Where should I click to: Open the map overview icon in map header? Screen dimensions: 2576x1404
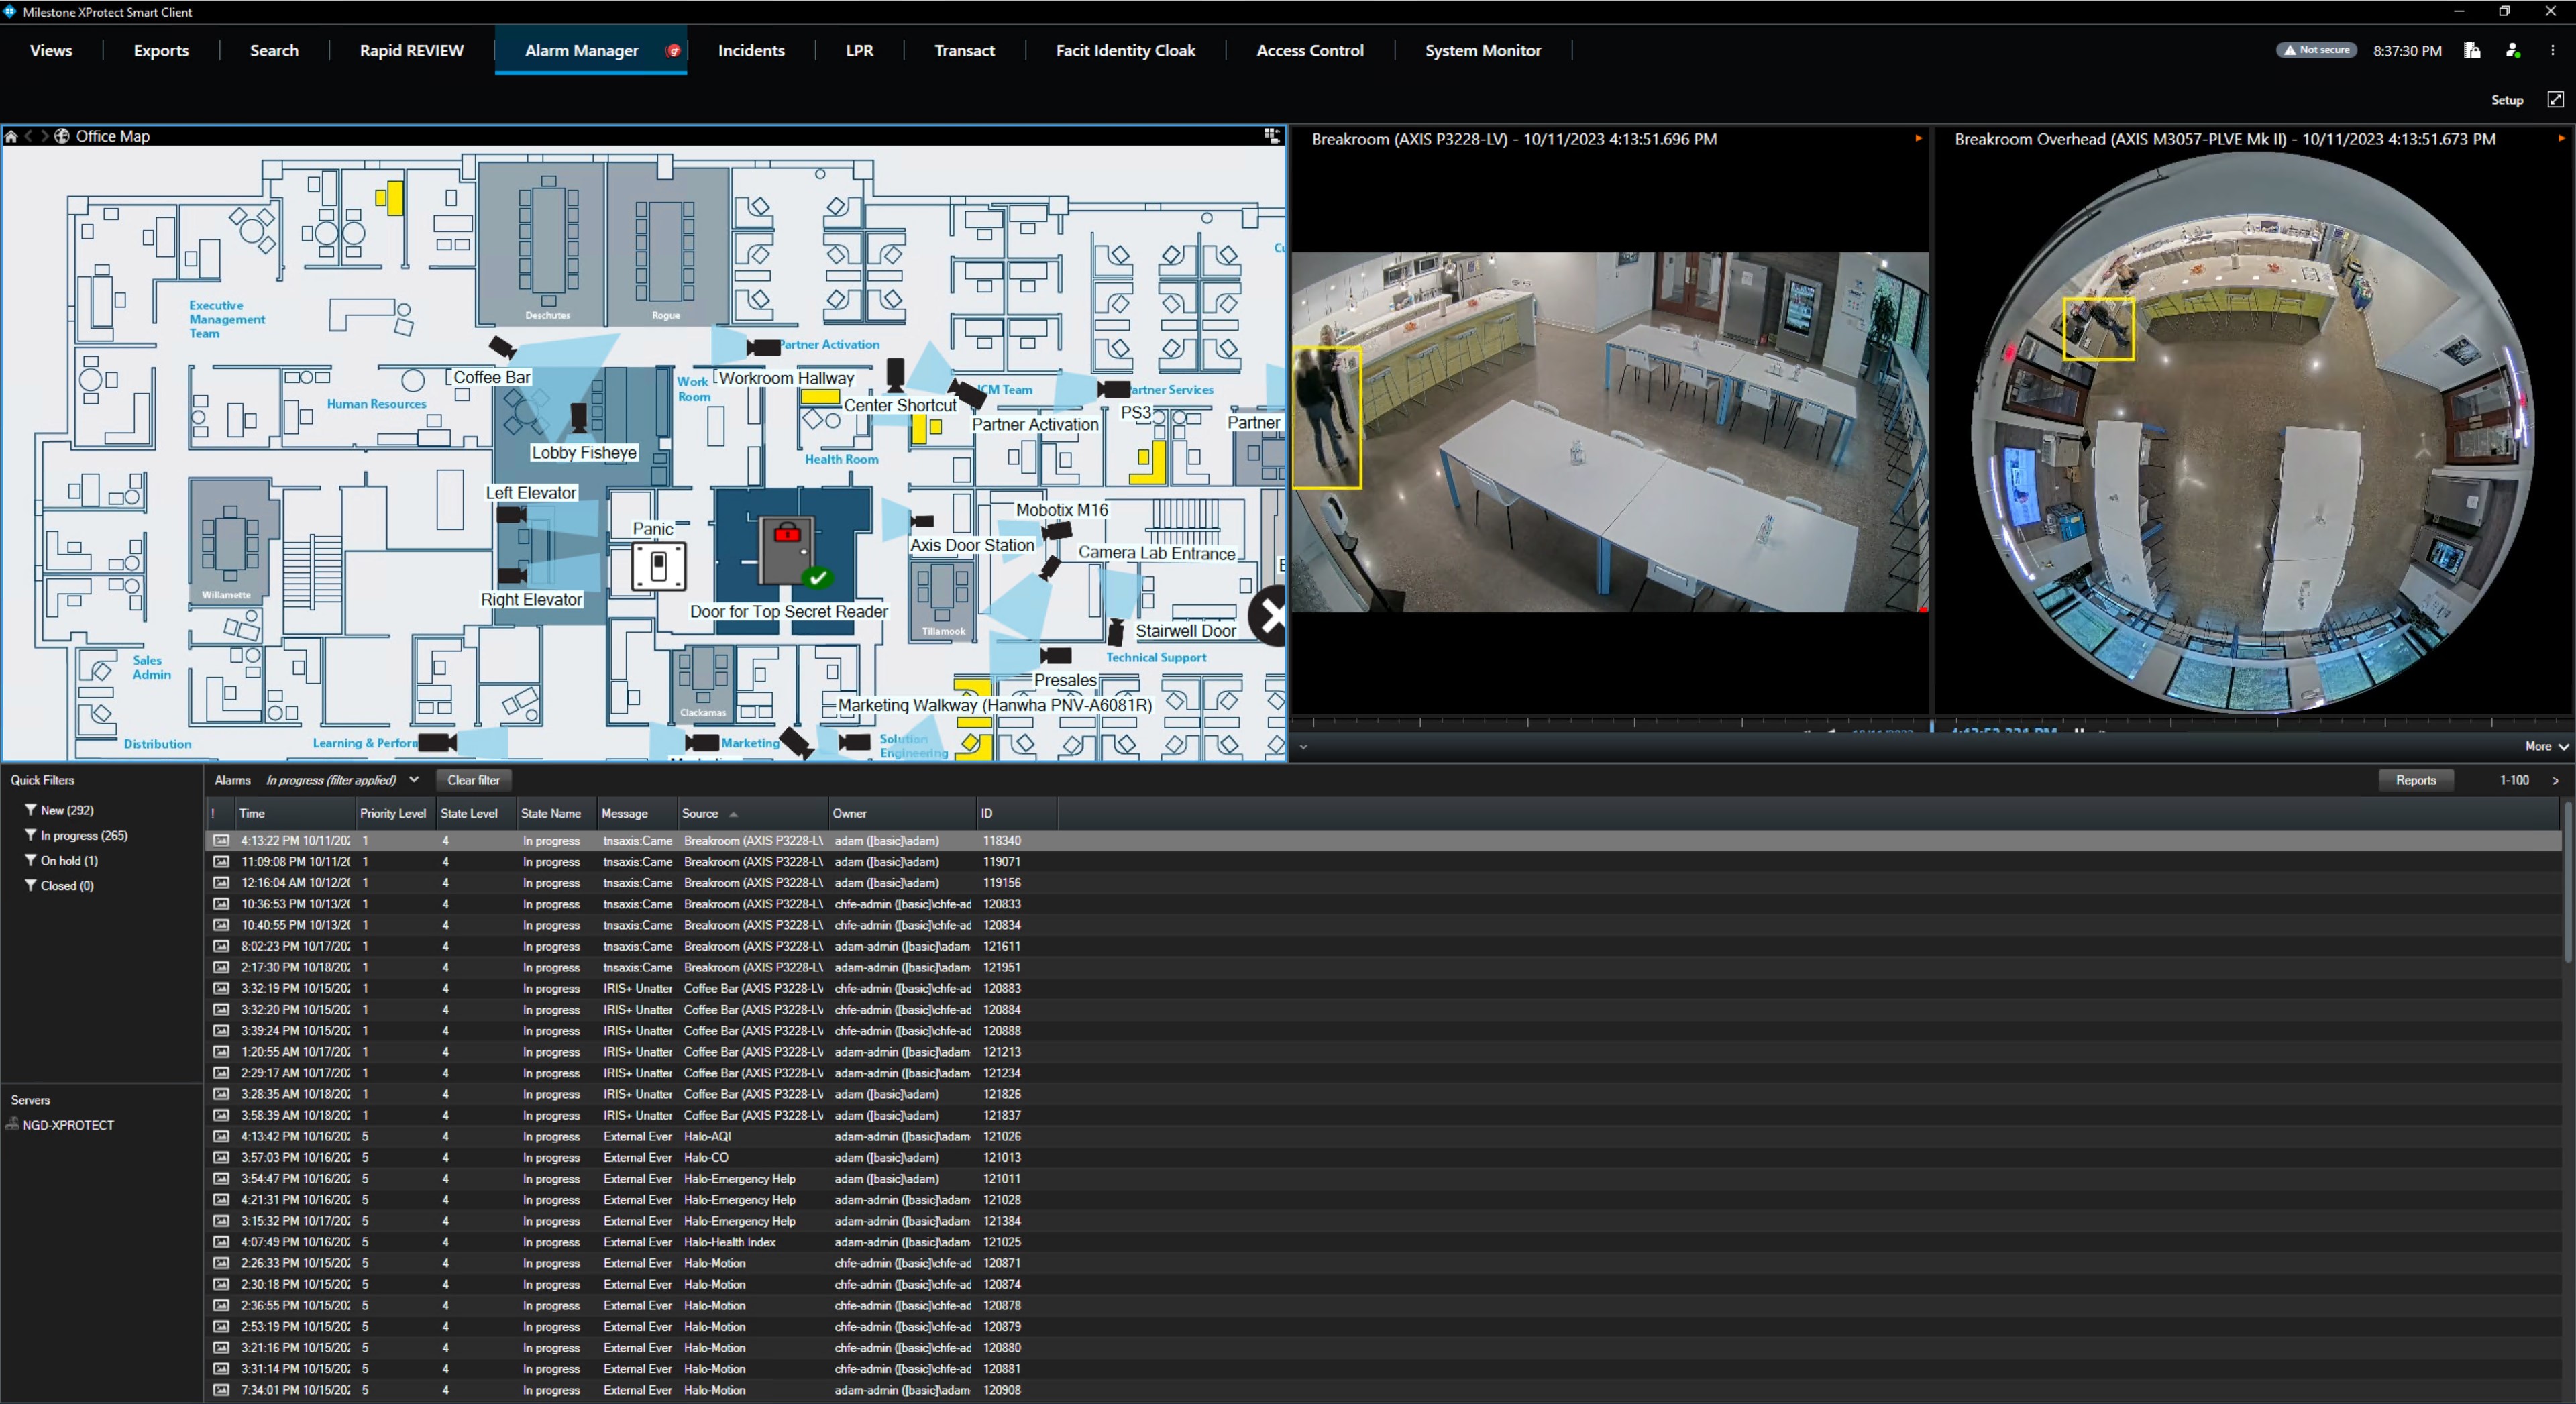tap(1272, 135)
